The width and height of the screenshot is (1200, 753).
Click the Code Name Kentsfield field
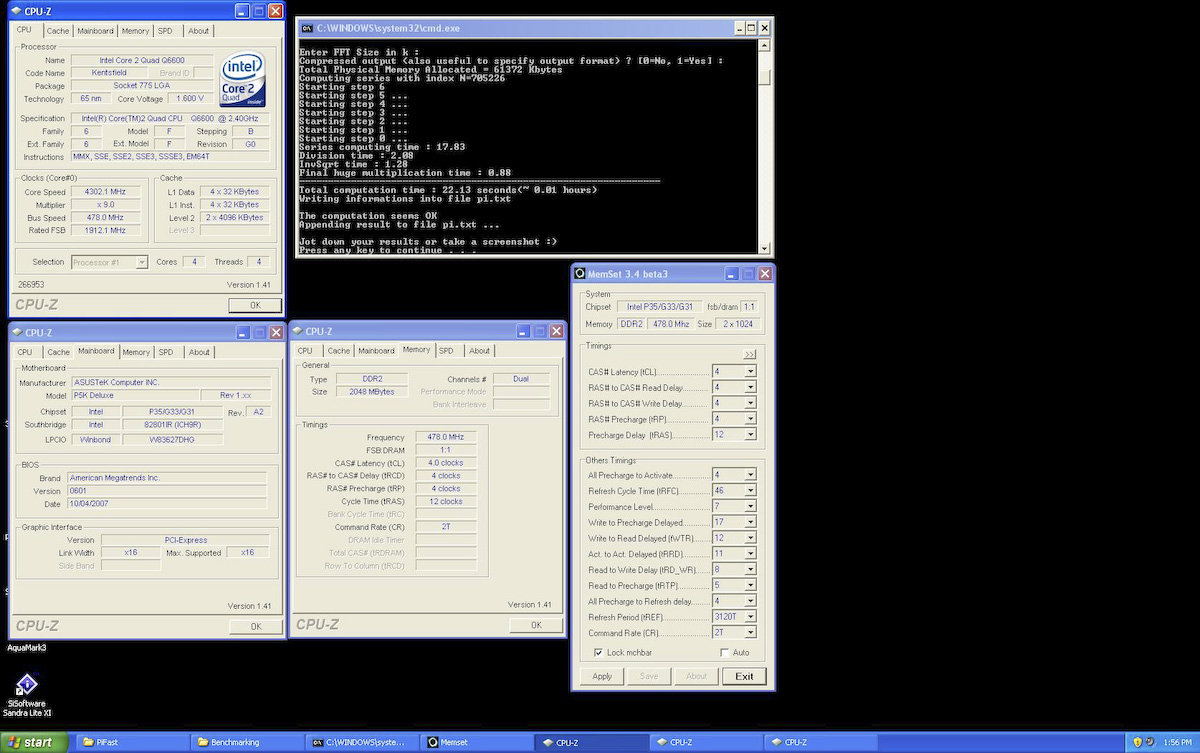(110, 73)
